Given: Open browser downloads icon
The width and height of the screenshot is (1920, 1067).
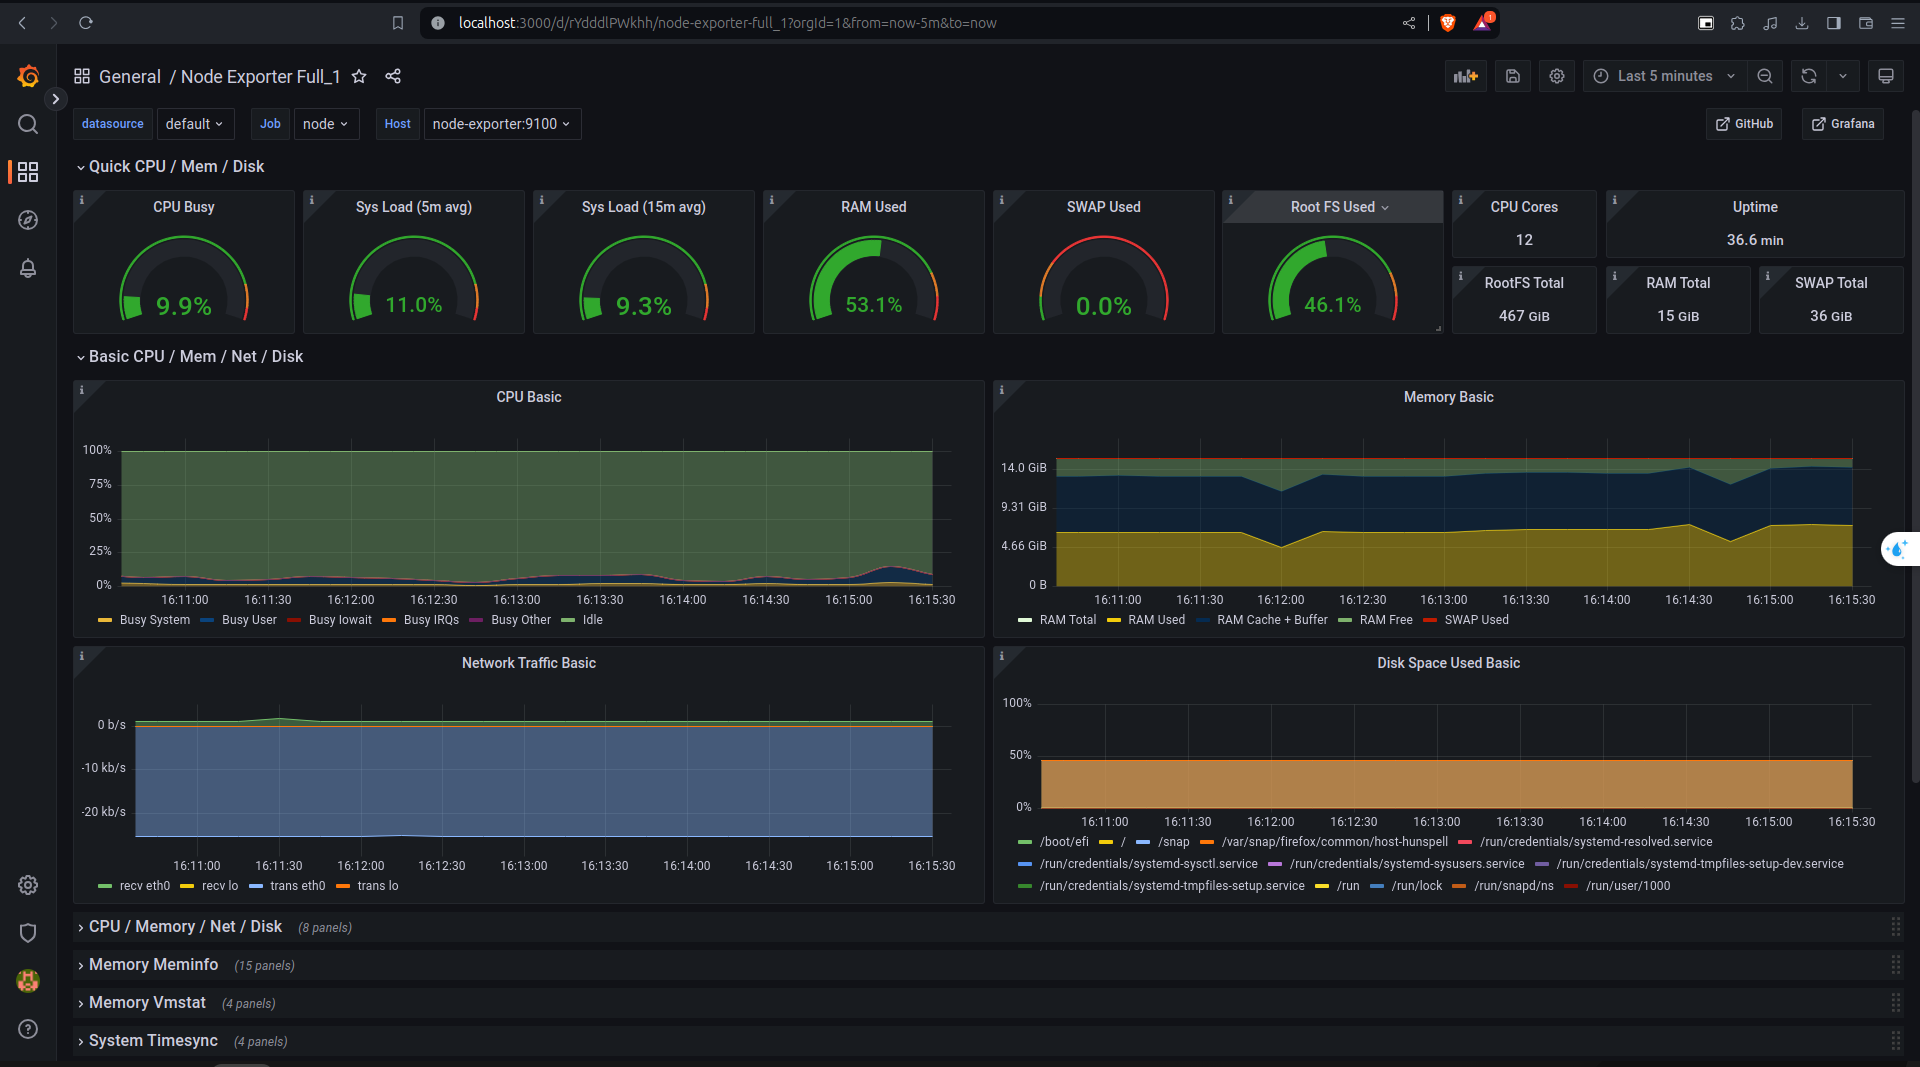Looking at the screenshot, I should point(1802,23).
